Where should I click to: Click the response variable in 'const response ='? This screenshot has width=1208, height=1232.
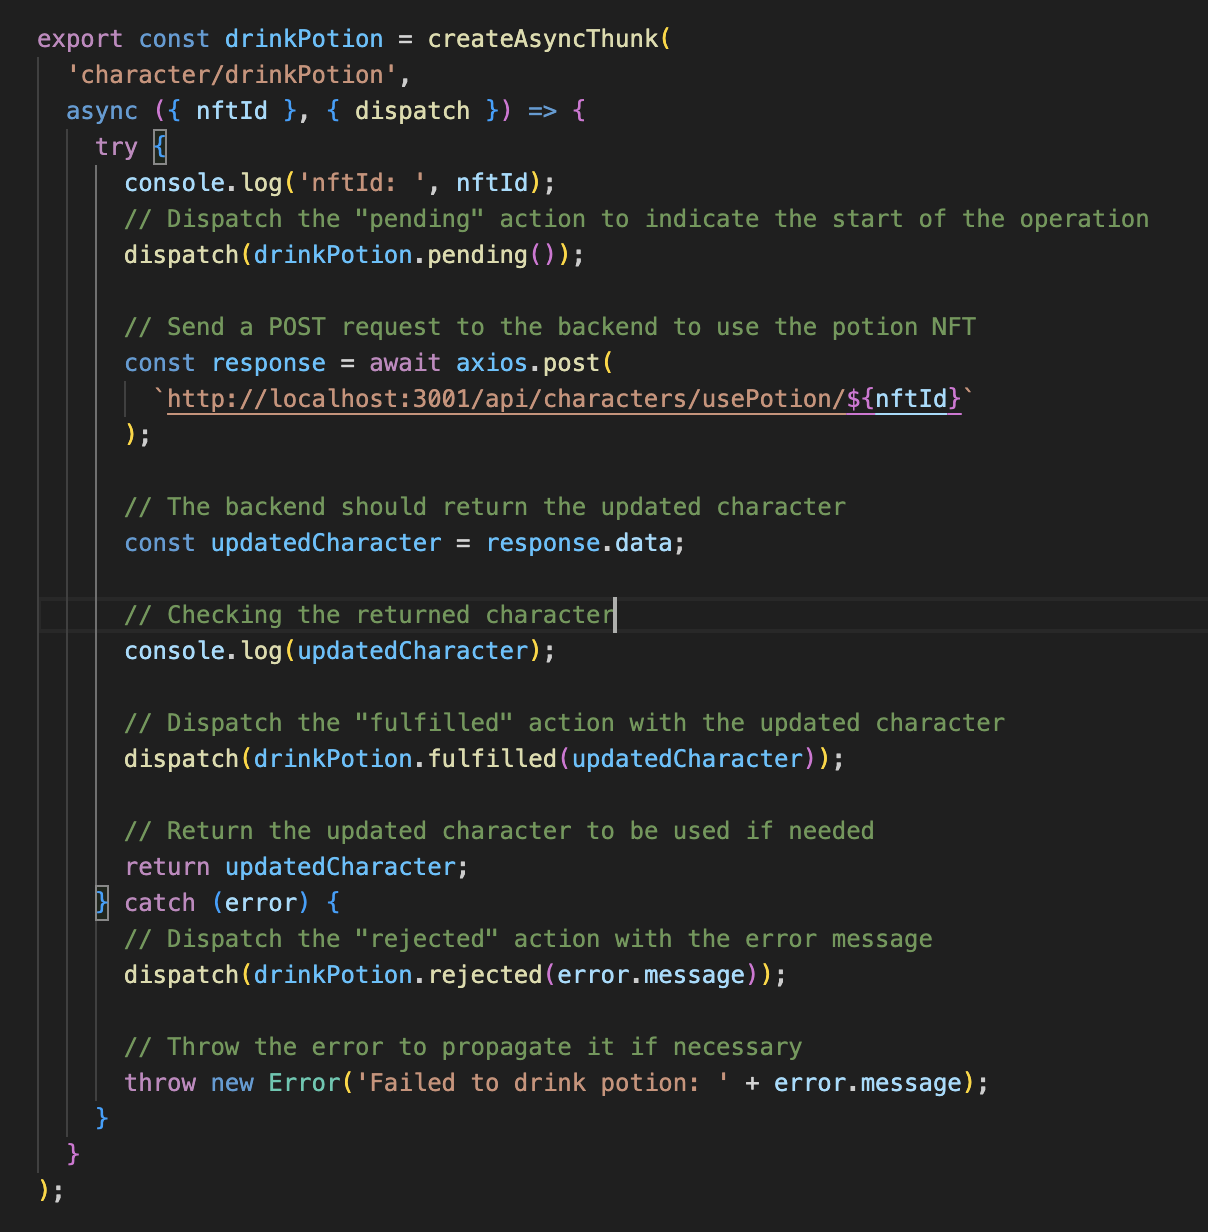(268, 363)
